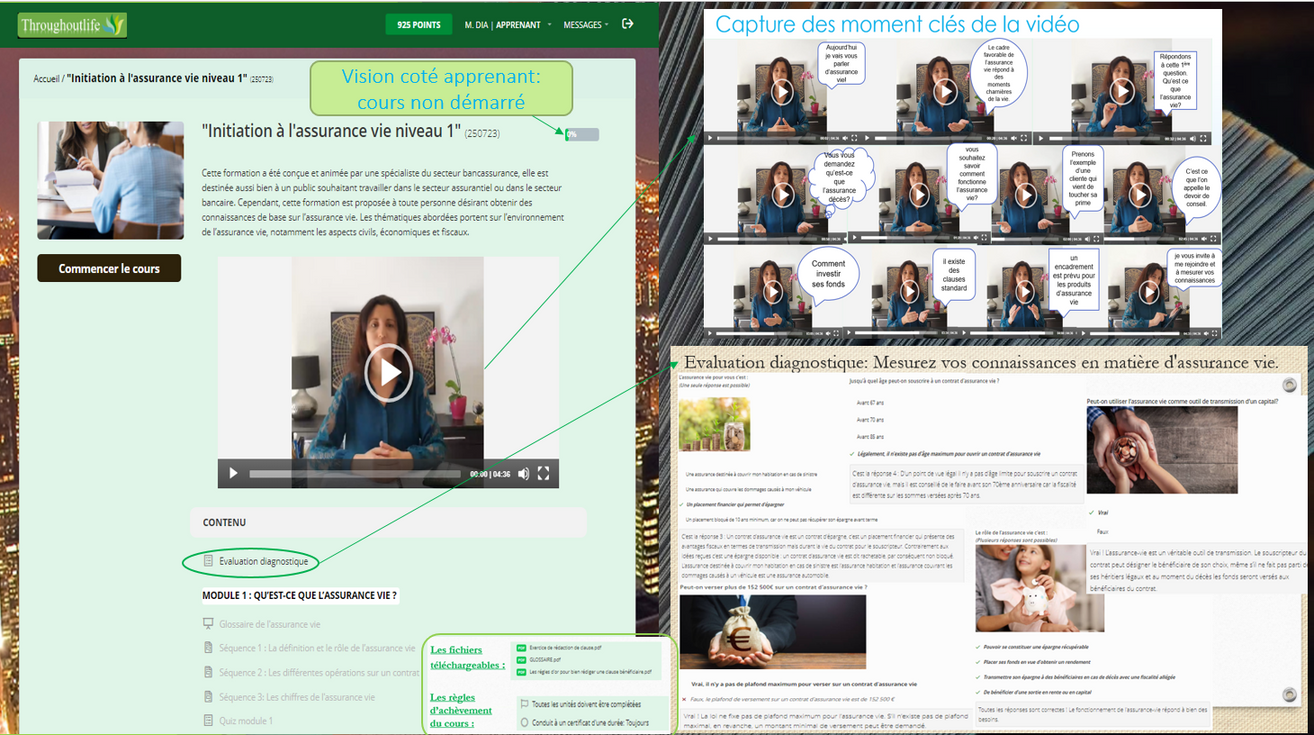Click the main video's seek progress bar
Screen dimensions: 1314x735
355,474
